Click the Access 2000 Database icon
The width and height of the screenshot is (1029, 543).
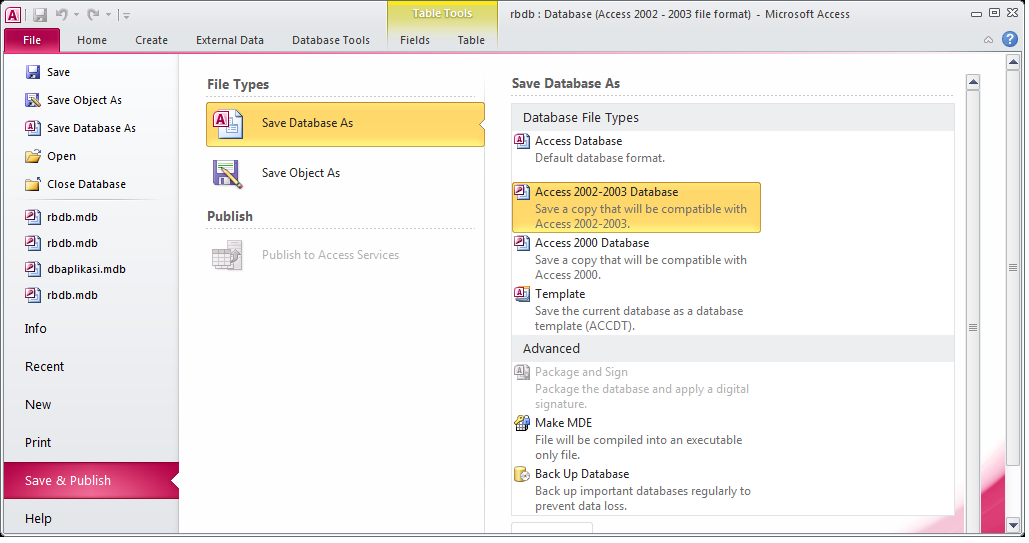(x=522, y=243)
